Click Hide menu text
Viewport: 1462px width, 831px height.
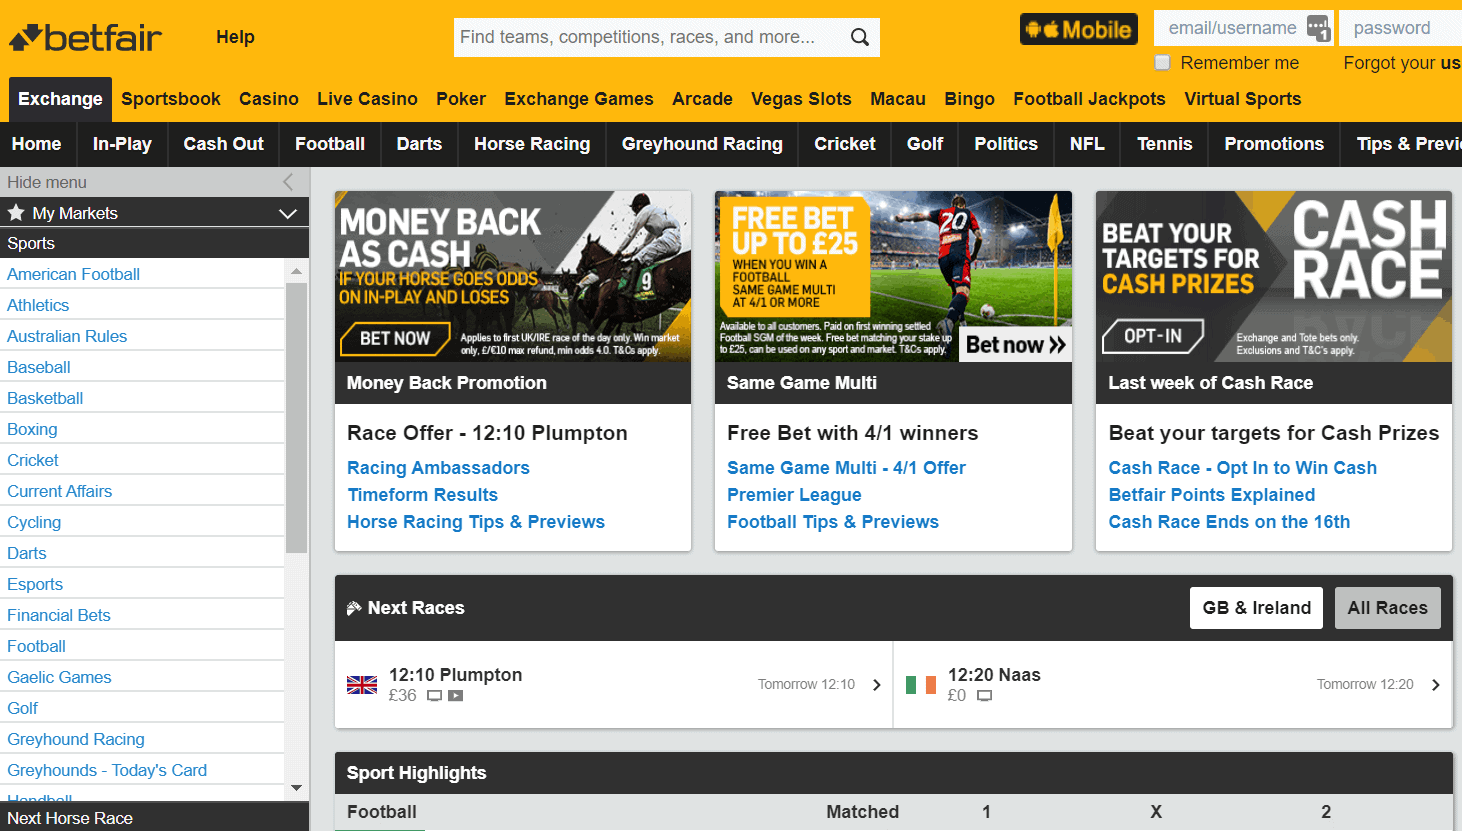[47, 182]
